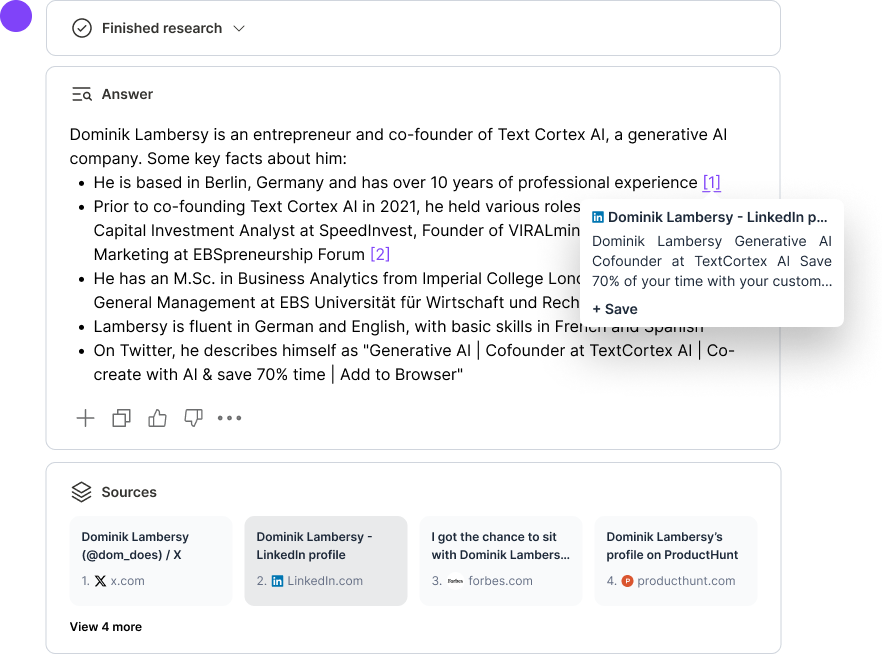
Task: Open Dominik Lambersy's profile on ProductHunt card
Action: point(676,561)
